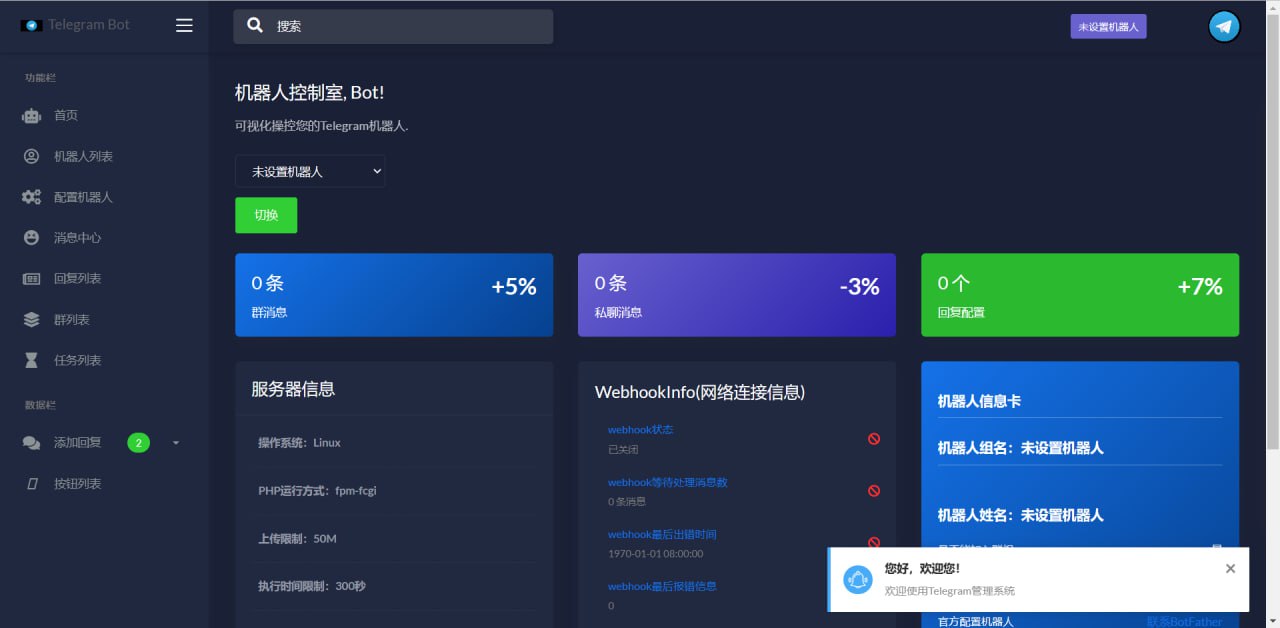Screen dimensions: 1280x628
Task: Click the purple 未设置机器人 header button
Action: pos(1108,27)
